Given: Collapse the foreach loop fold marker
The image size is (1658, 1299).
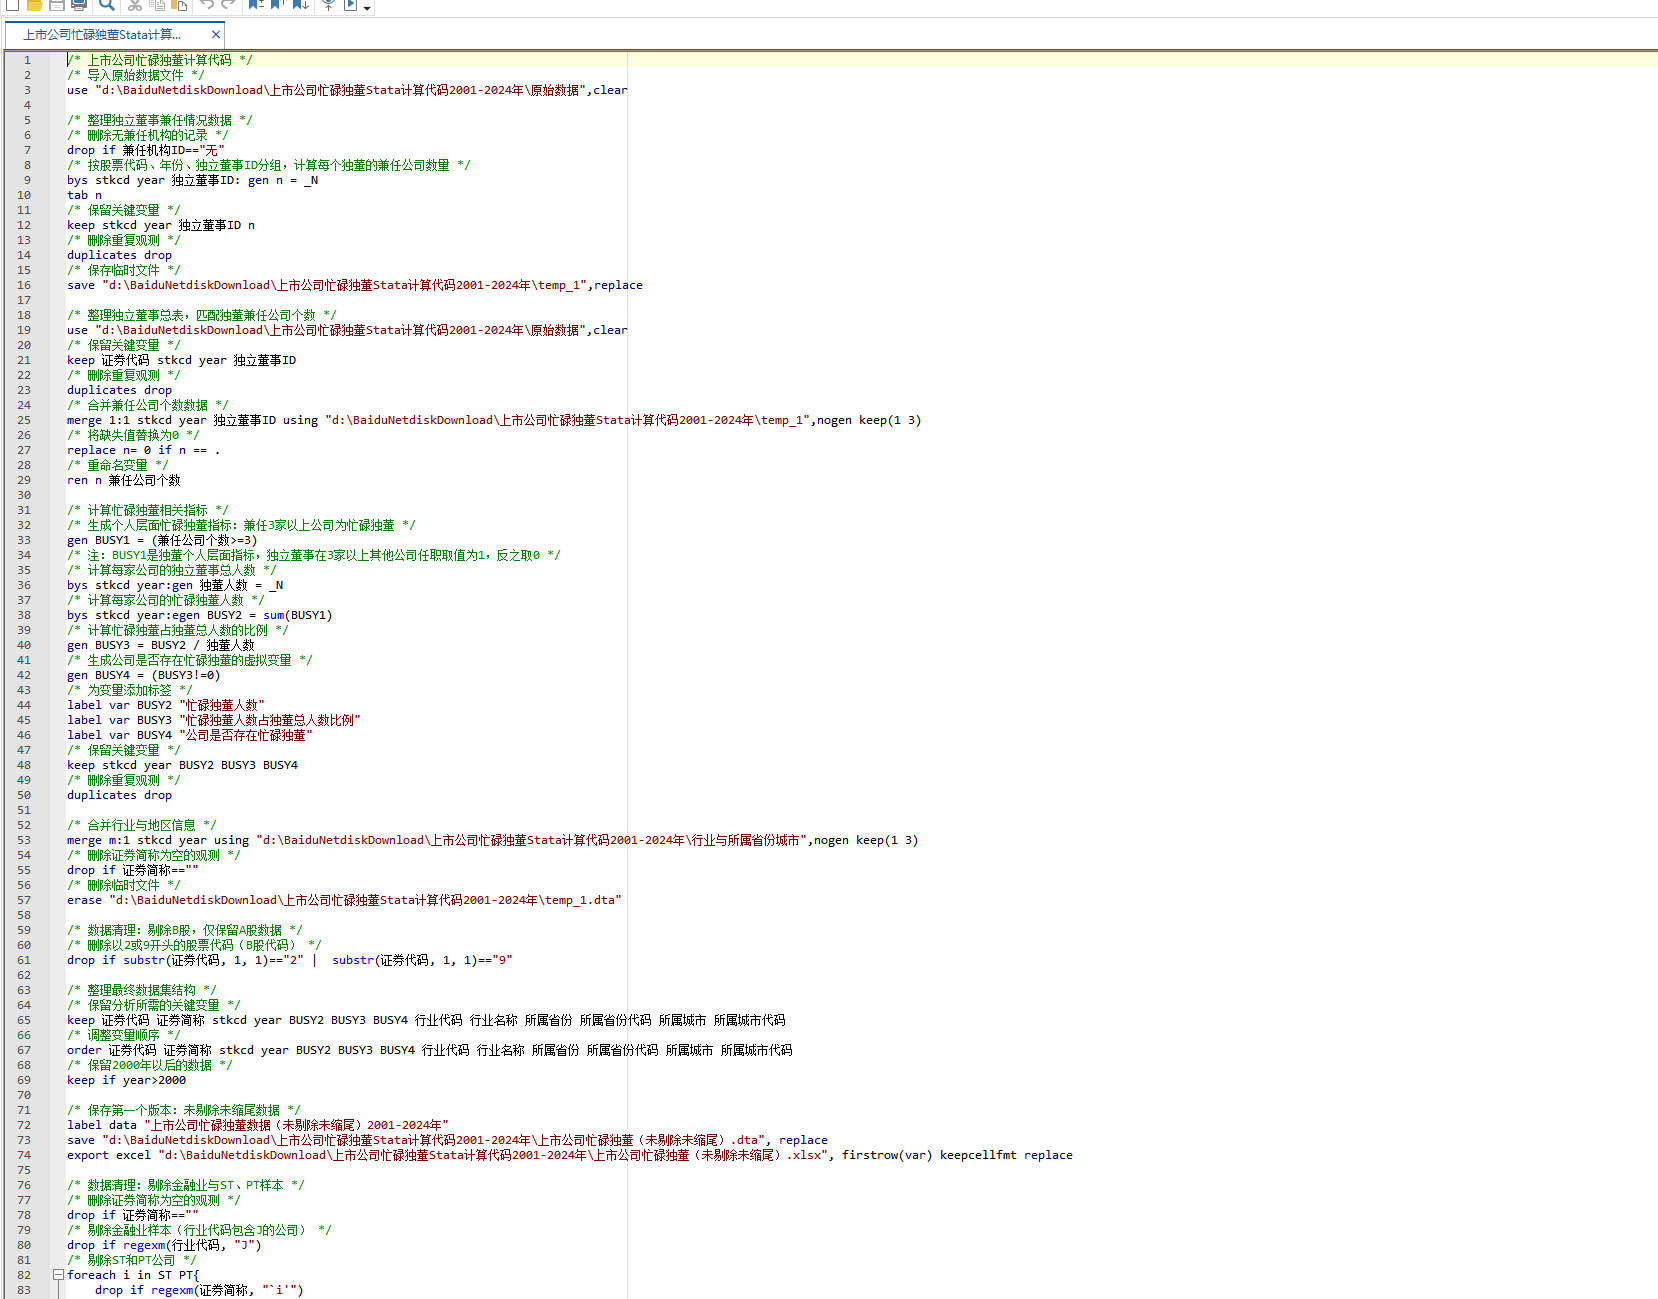Looking at the screenshot, I should pos(58,1275).
